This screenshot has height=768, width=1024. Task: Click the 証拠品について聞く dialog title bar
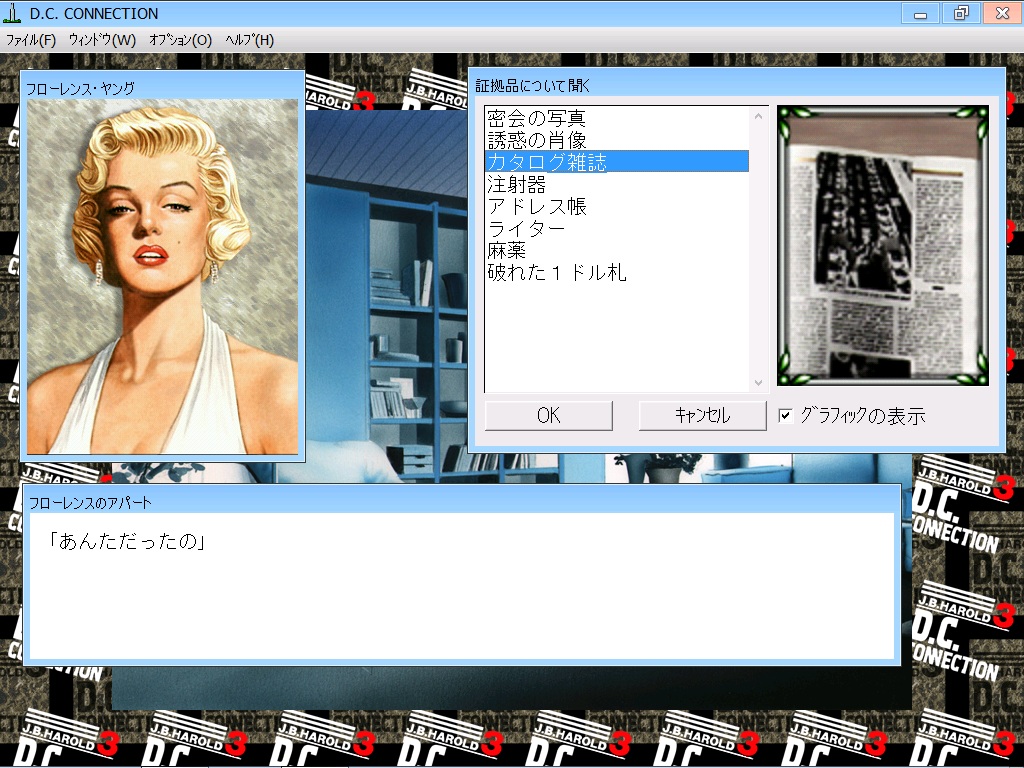737,85
